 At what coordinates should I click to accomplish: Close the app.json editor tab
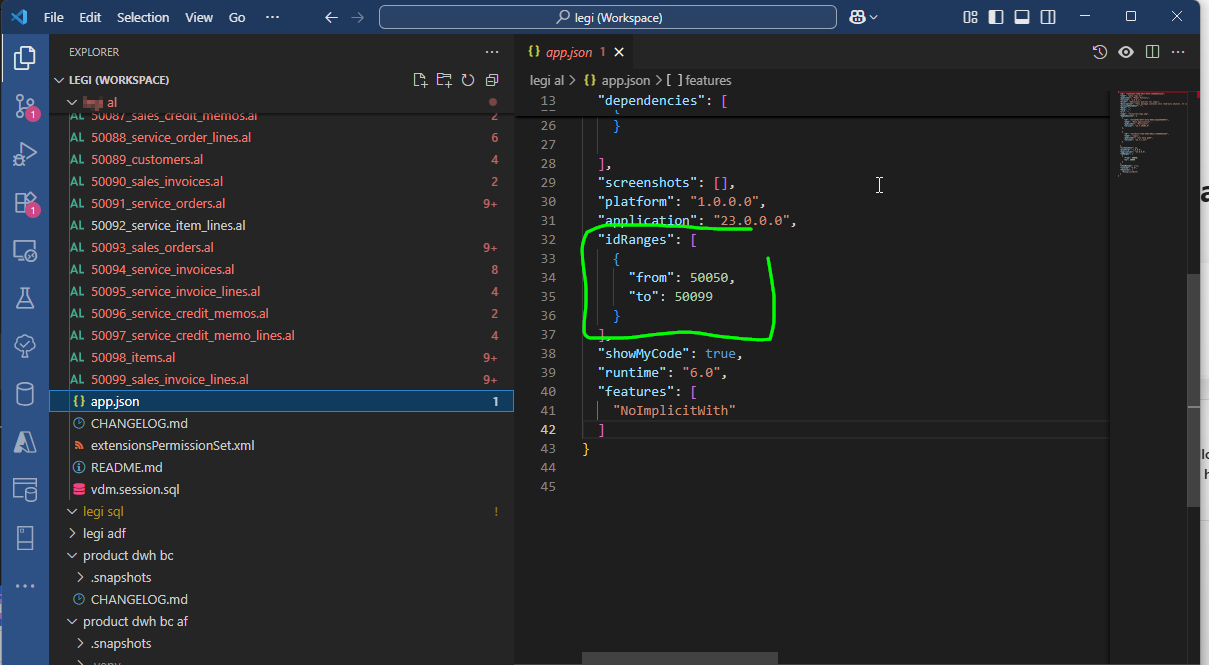pos(619,52)
